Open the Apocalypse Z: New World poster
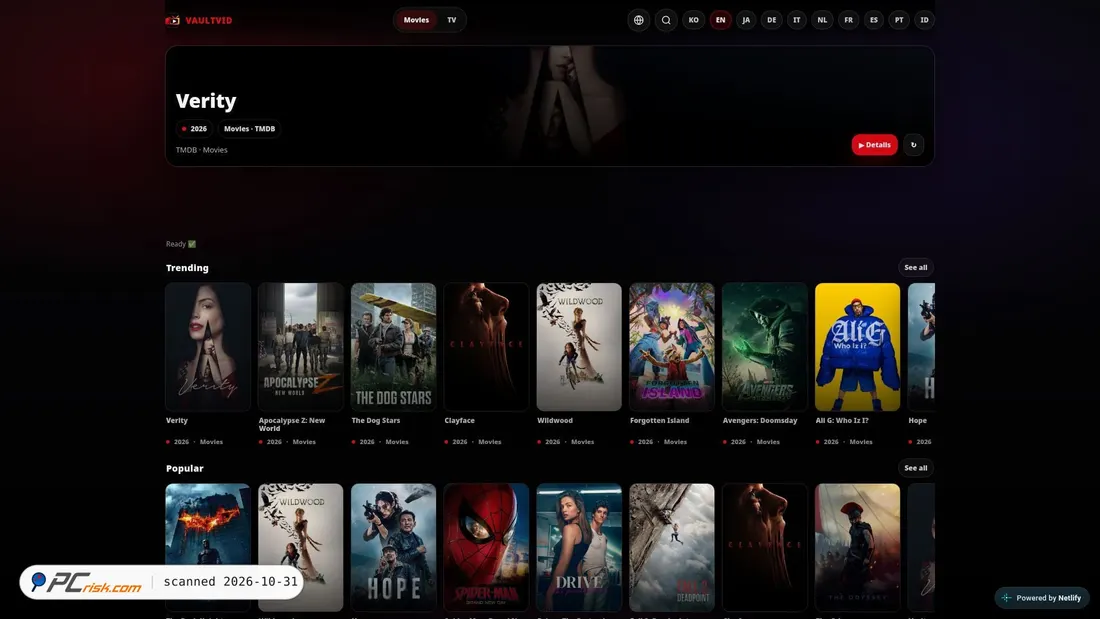The image size is (1100, 619). point(300,347)
